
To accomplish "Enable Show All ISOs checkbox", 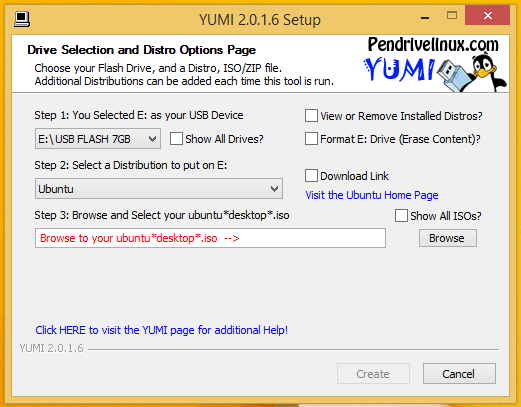I will [401, 216].
